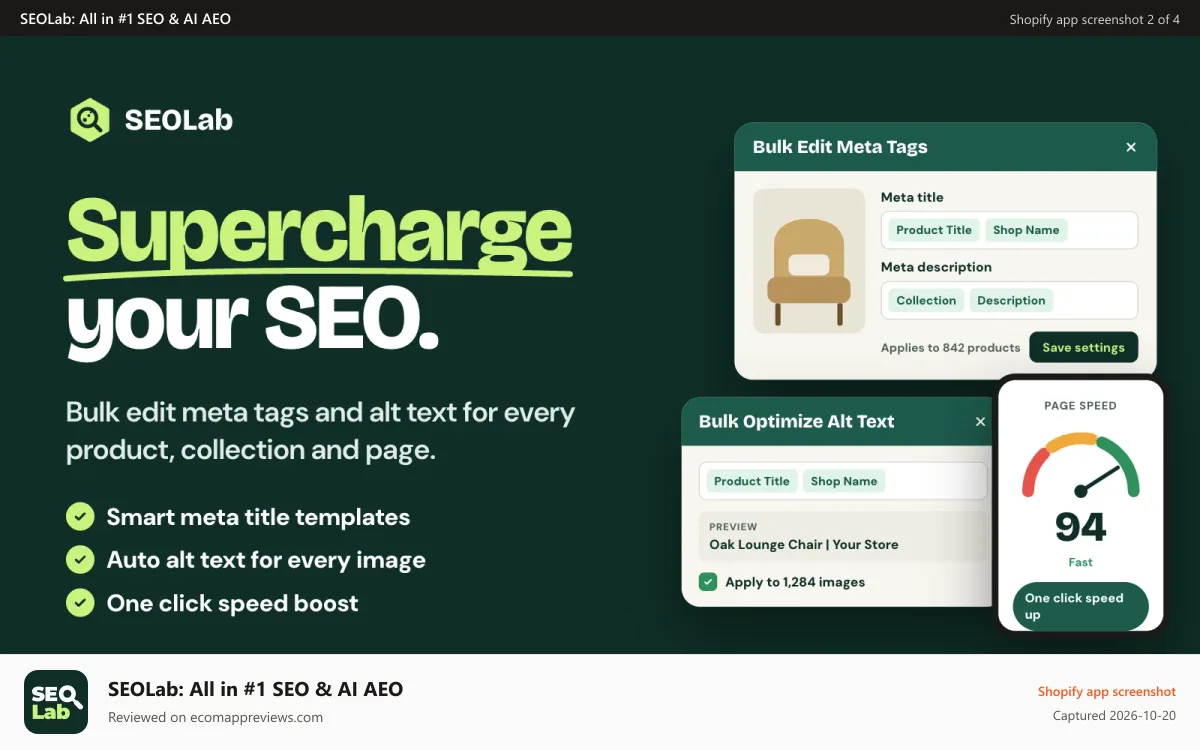Toggle the Apply to 1,284 images checkbox

click(x=708, y=582)
